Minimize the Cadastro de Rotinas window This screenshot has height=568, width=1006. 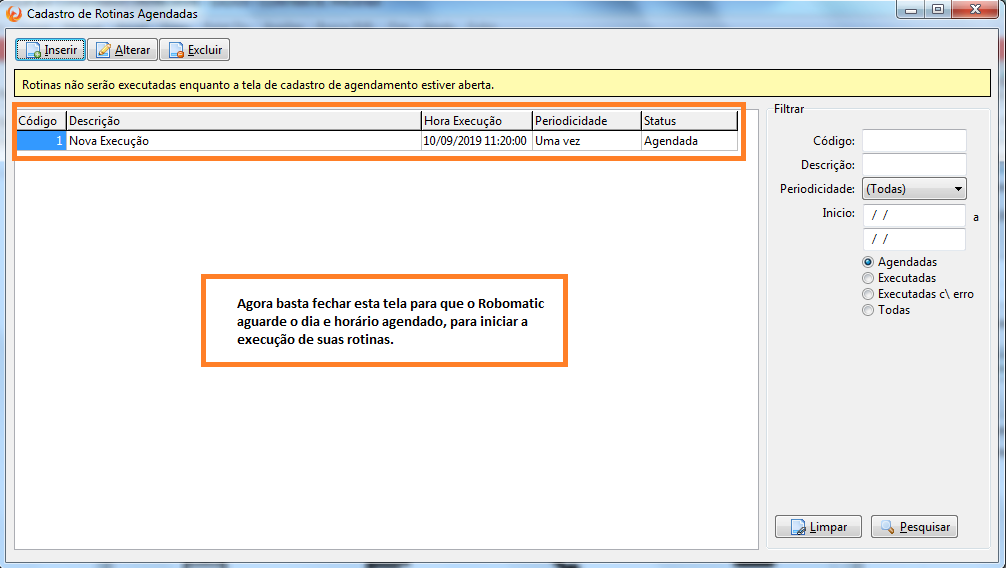910,10
